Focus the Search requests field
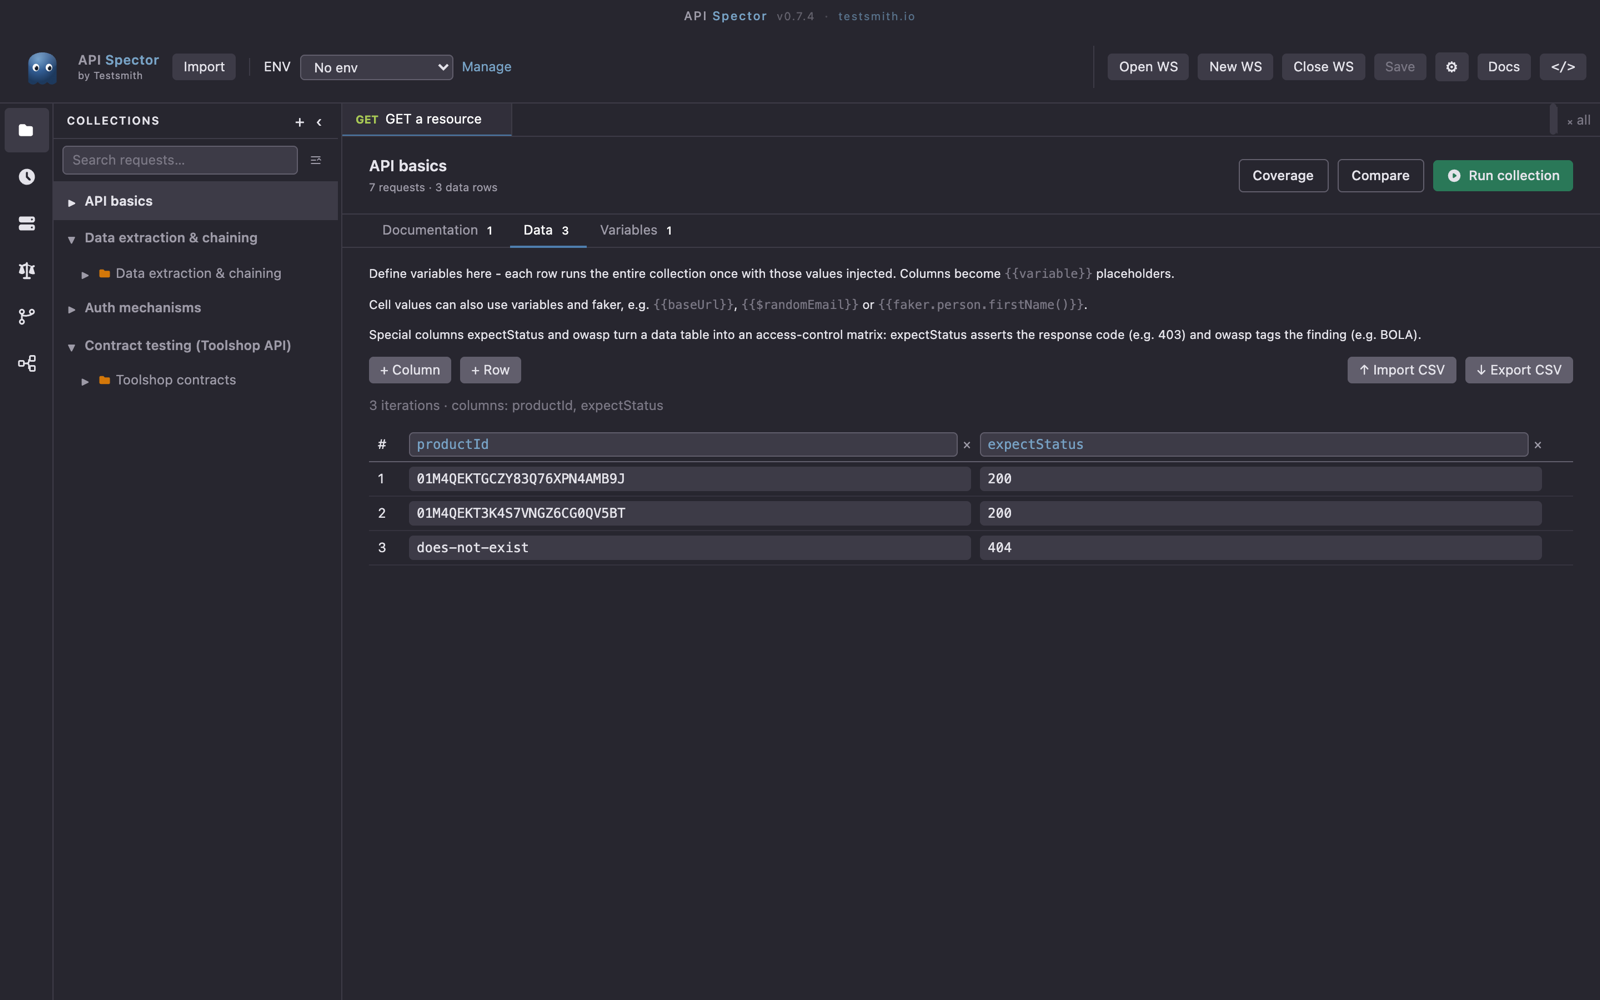Viewport: 1600px width, 1000px height. (180, 160)
